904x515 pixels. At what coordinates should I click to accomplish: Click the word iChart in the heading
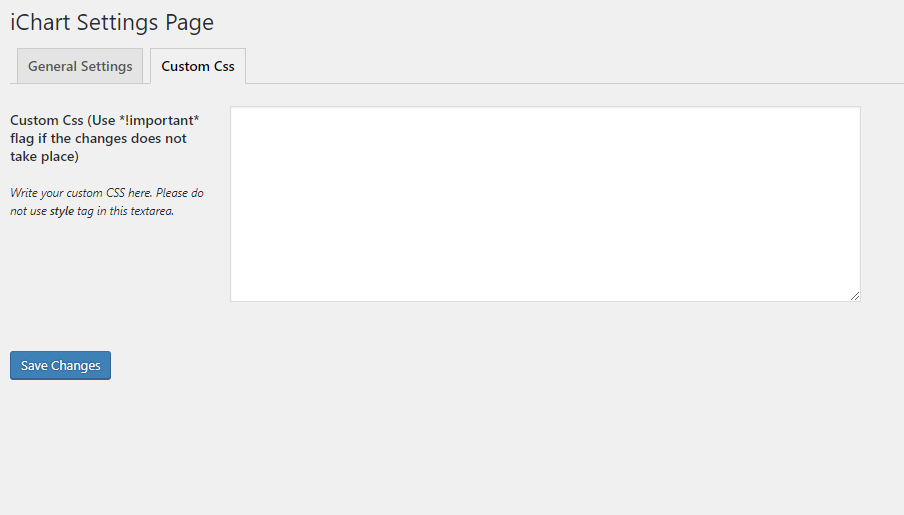click(x=40, y=22)
